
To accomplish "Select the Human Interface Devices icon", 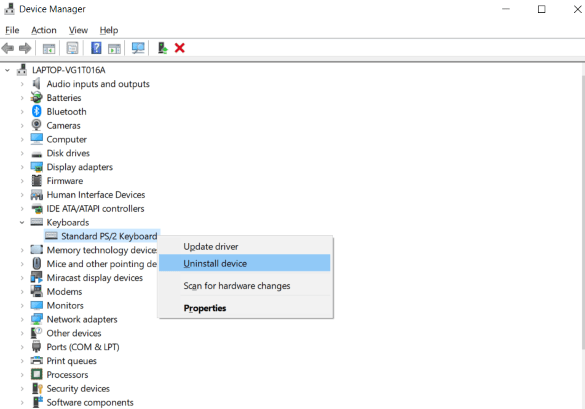I will (x=37, y=194).
